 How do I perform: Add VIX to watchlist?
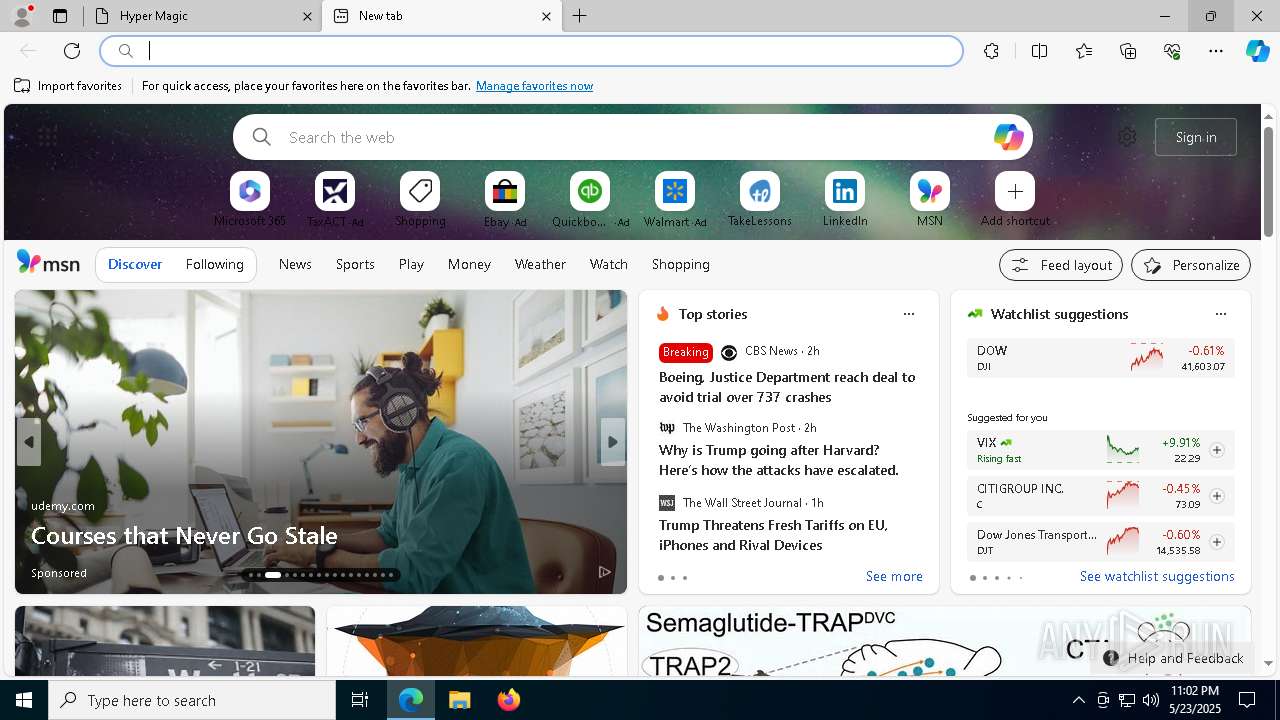pos(1217,450)
